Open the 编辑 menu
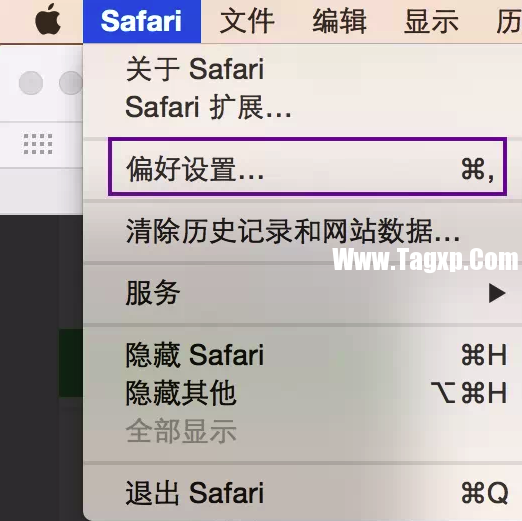 pos(339,21)
